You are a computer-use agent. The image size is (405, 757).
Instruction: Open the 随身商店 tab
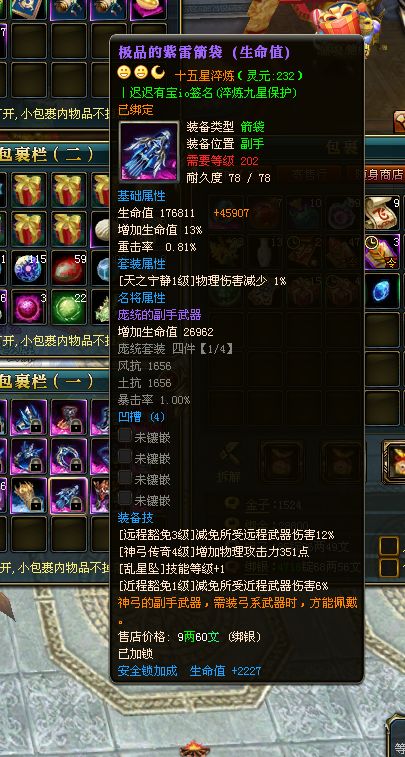384,174
